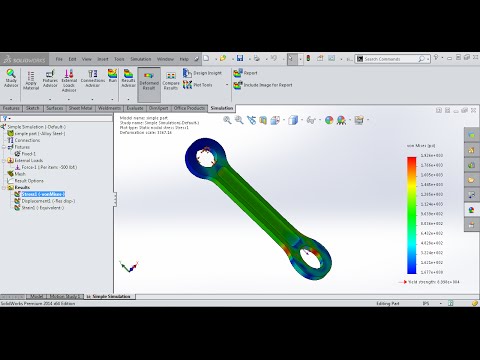Image resolution: width=480 pixels, height=360 pixels.
Task: Switch to the Sketch tab
Action: tap(33, 108)
